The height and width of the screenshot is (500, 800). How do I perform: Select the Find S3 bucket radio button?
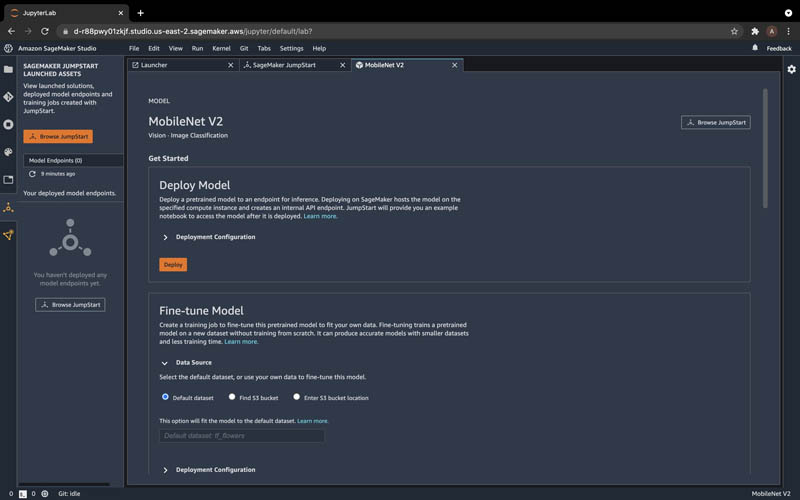click(232, 396)
